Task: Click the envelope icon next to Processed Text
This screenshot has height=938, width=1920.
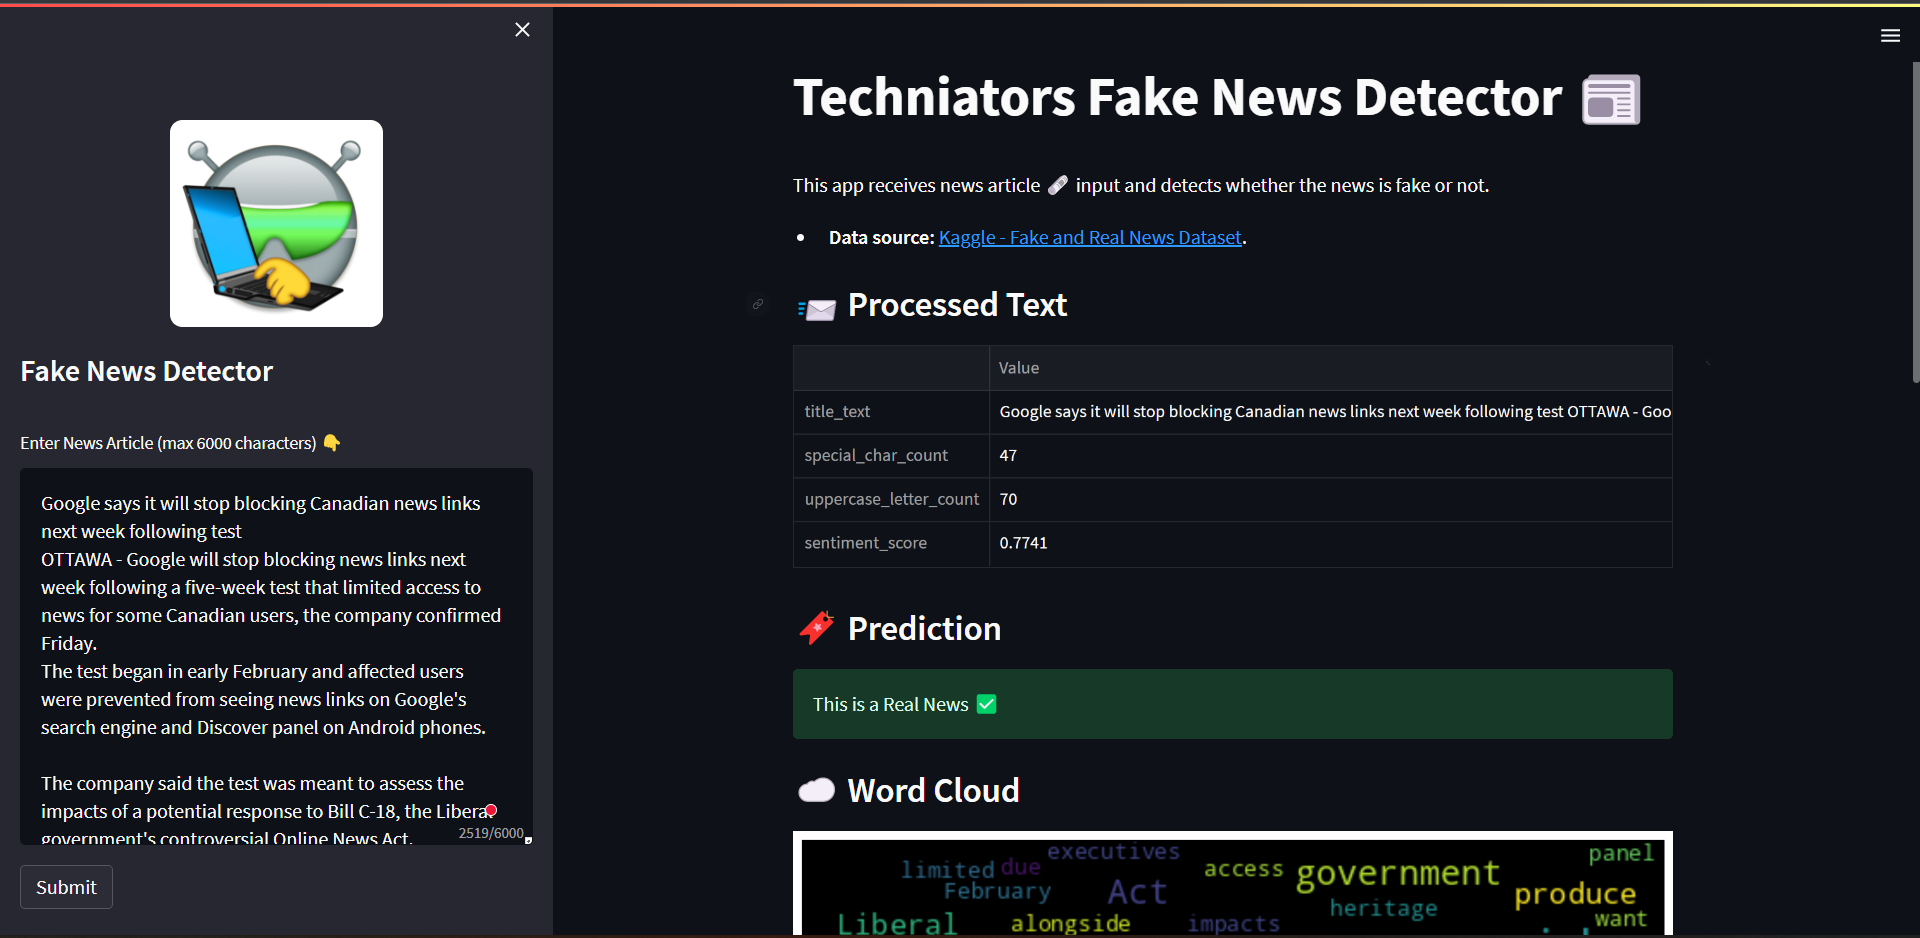Action: [817, 309]
